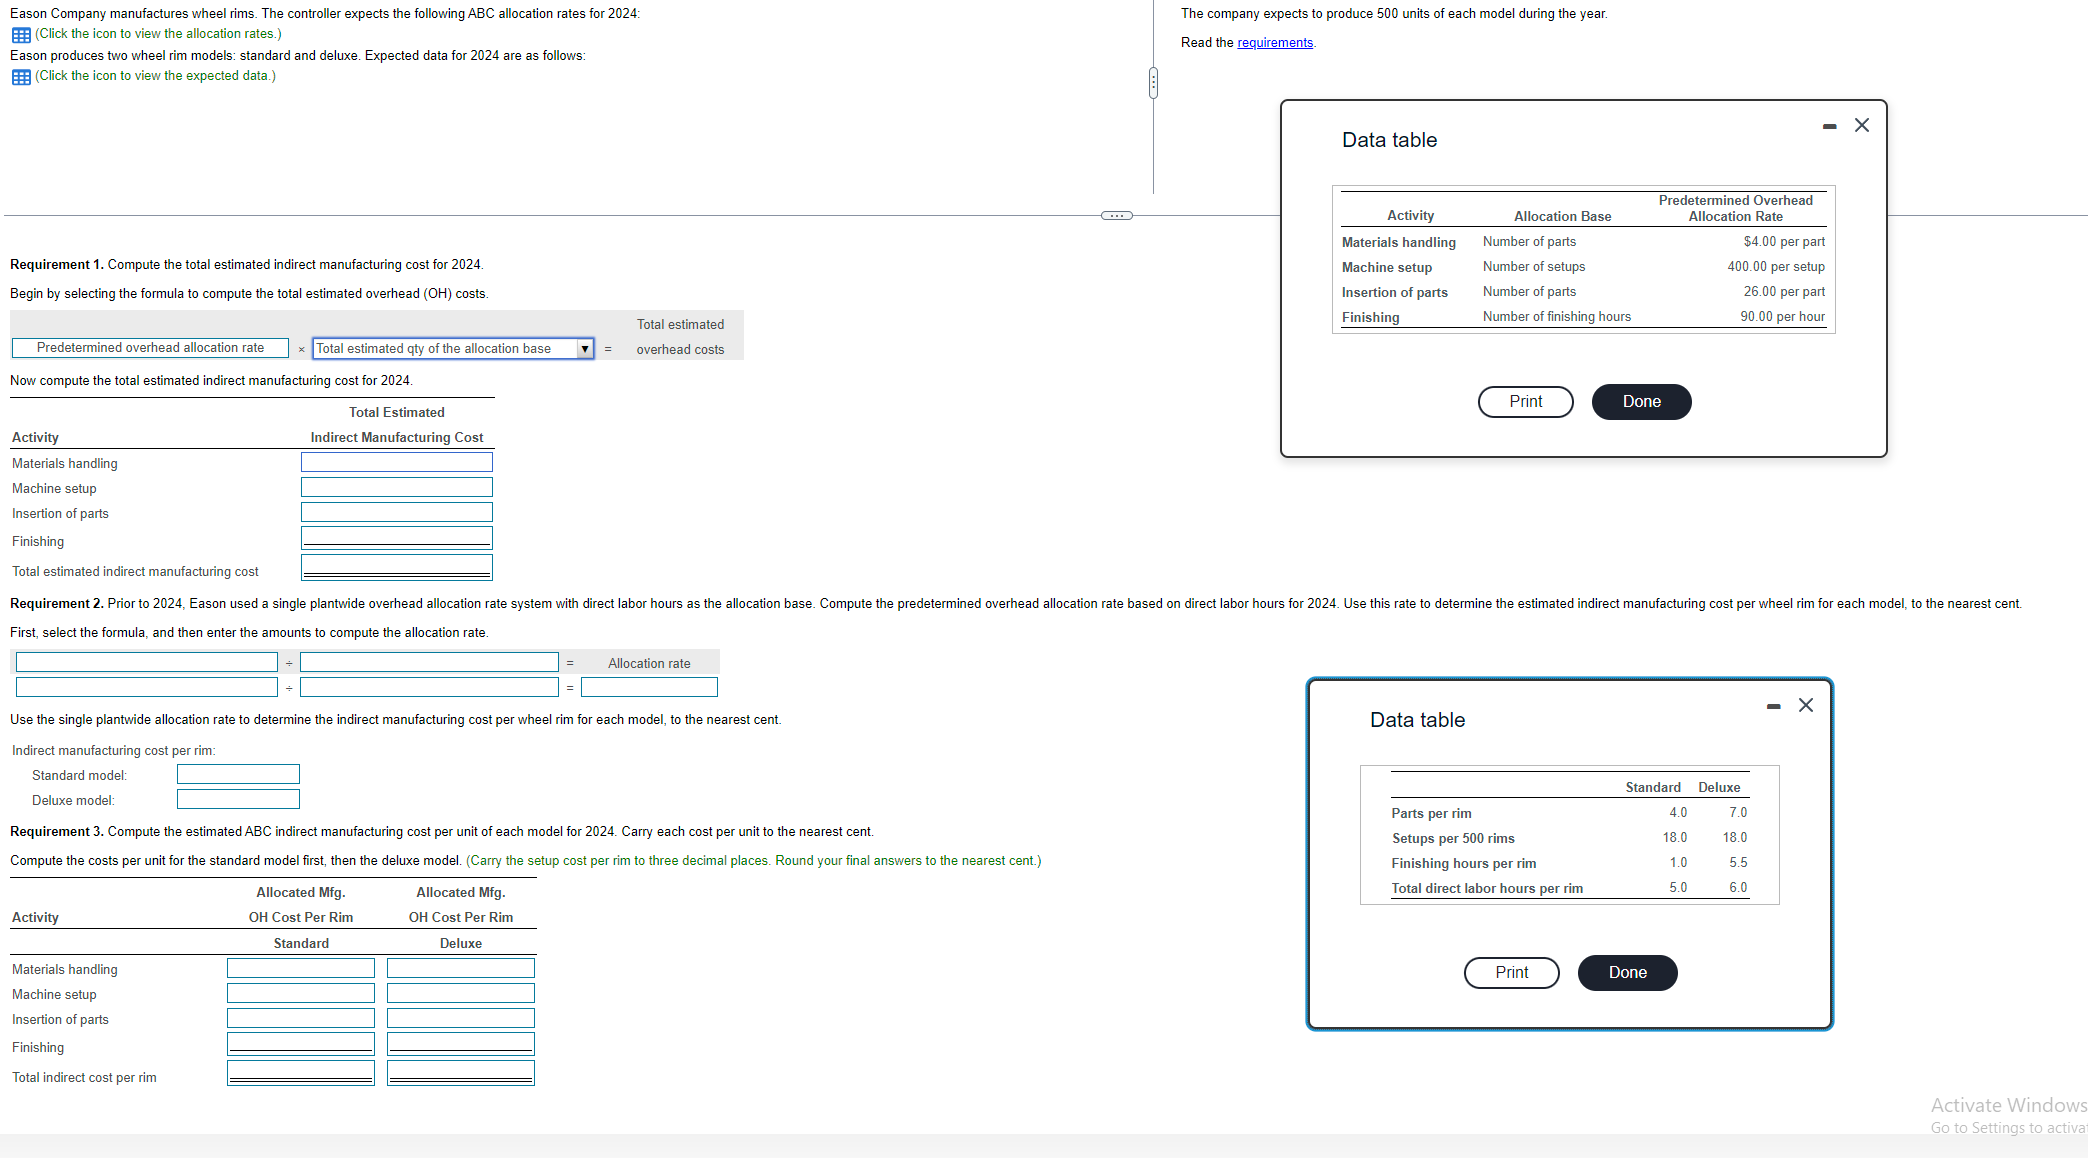Open the requirements link
This screenshot has height=1158, width=2088.
click(x=1274, y=43)
